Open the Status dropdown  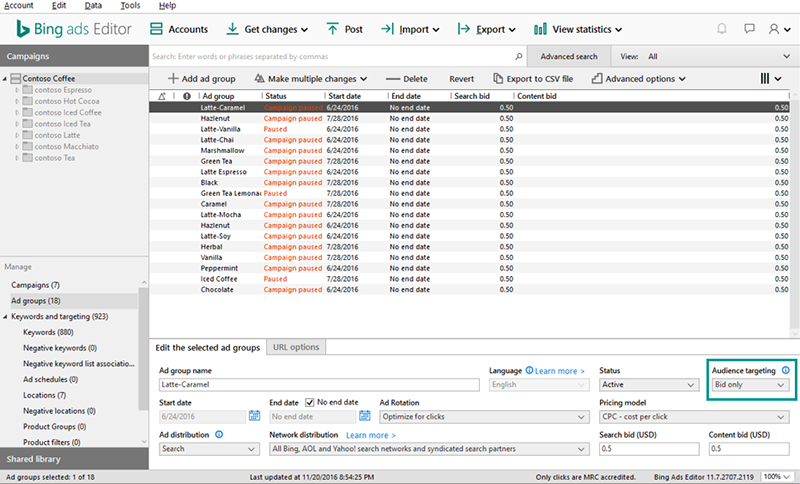(648, 385)
